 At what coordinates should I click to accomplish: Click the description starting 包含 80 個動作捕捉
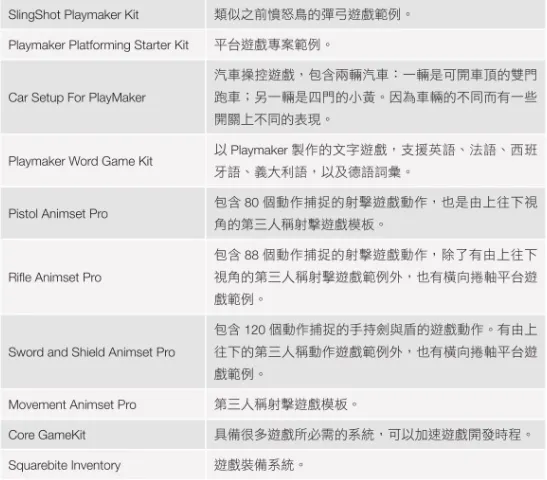pyautogui.click(x=375, y=213)
